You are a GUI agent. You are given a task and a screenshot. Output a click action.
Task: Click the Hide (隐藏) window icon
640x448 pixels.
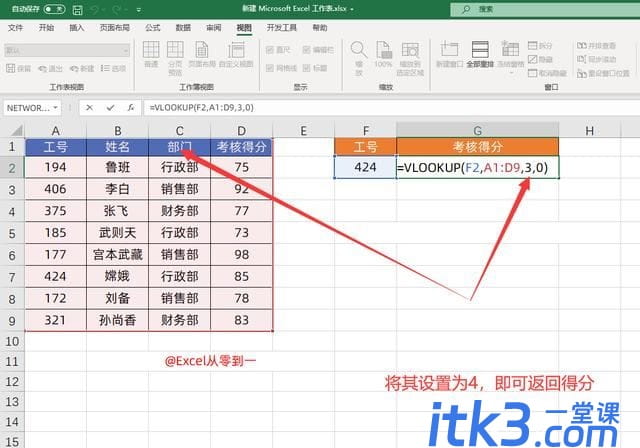coord(540,60)
